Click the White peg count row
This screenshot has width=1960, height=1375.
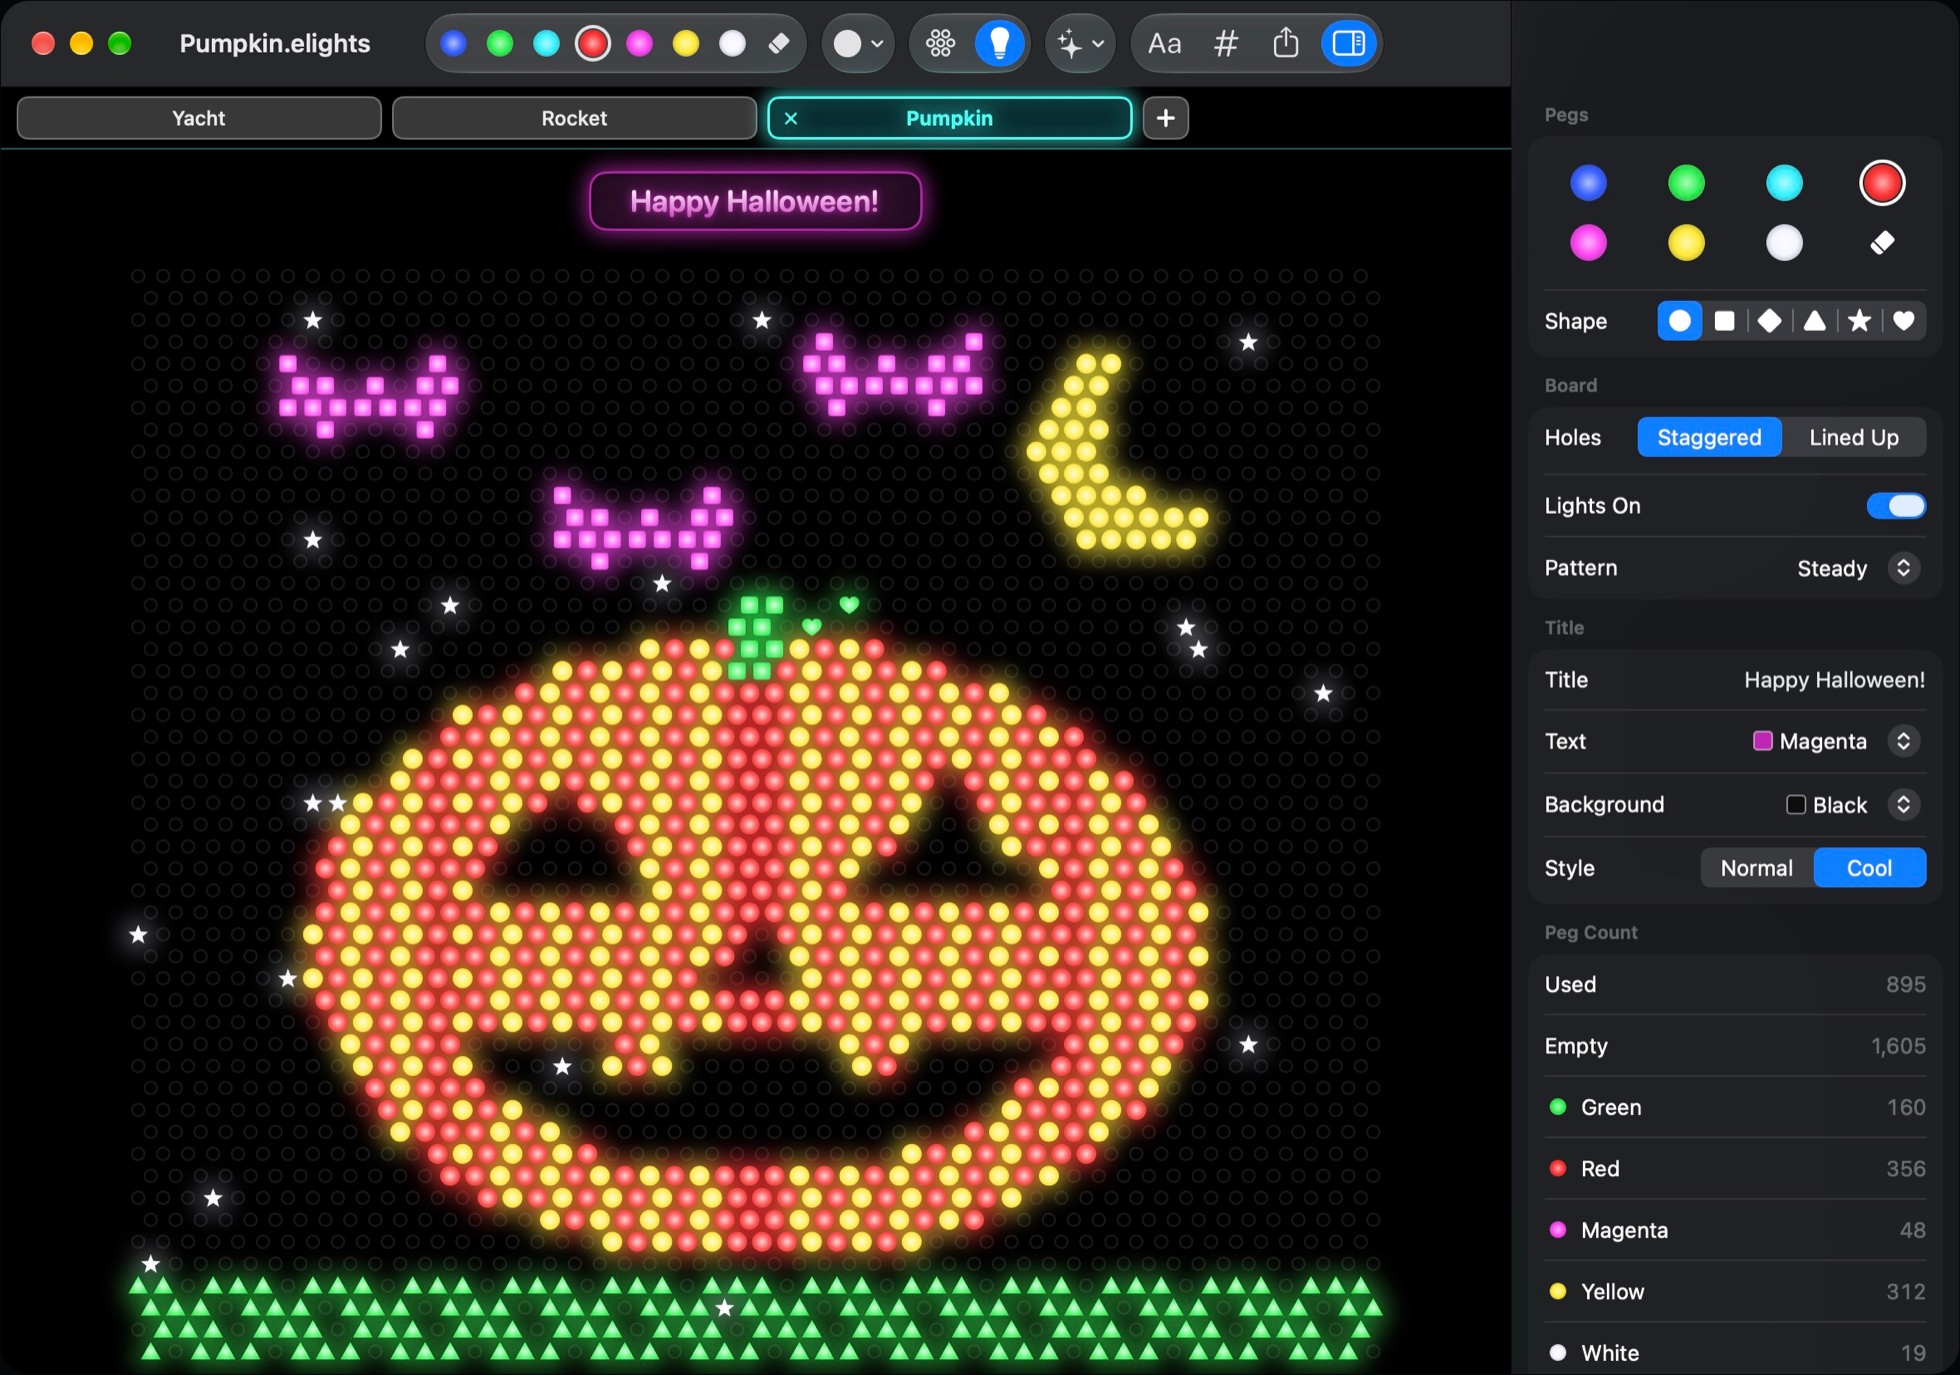point(1735,1353)
